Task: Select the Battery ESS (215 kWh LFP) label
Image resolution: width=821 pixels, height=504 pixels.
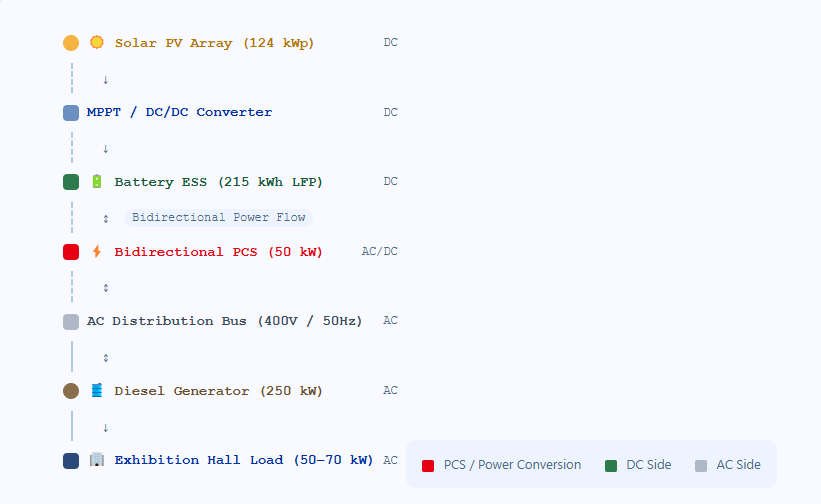Action: click(218, 182)
